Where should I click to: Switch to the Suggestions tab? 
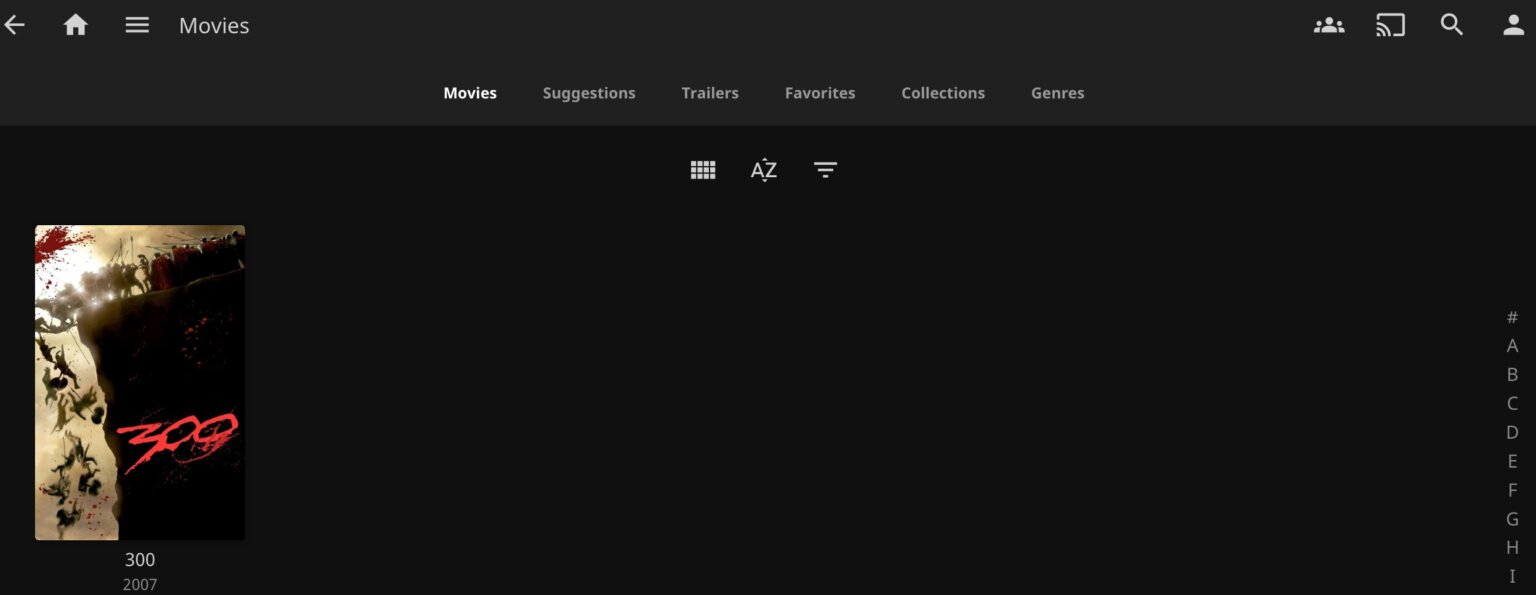[x=589, y=92]
